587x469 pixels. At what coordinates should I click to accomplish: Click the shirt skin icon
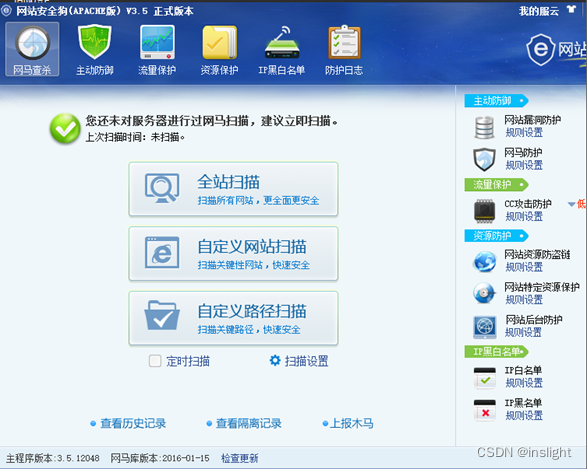click(571, 10)
